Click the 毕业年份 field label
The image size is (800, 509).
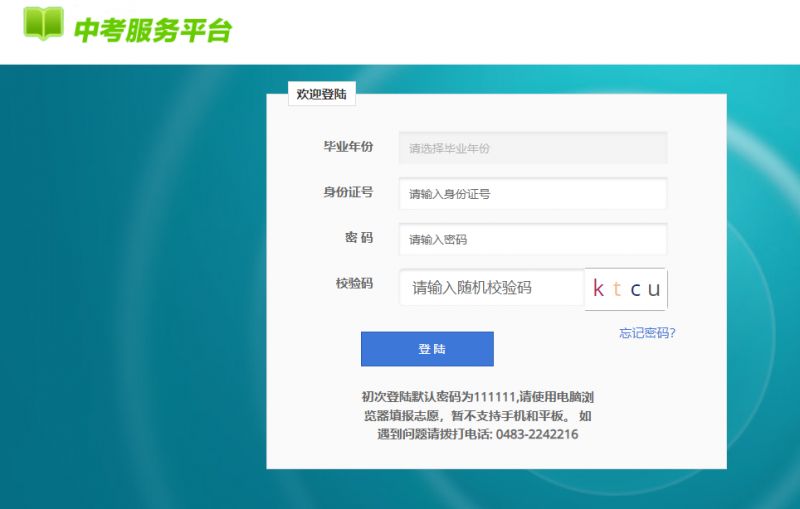pos(348,147)
